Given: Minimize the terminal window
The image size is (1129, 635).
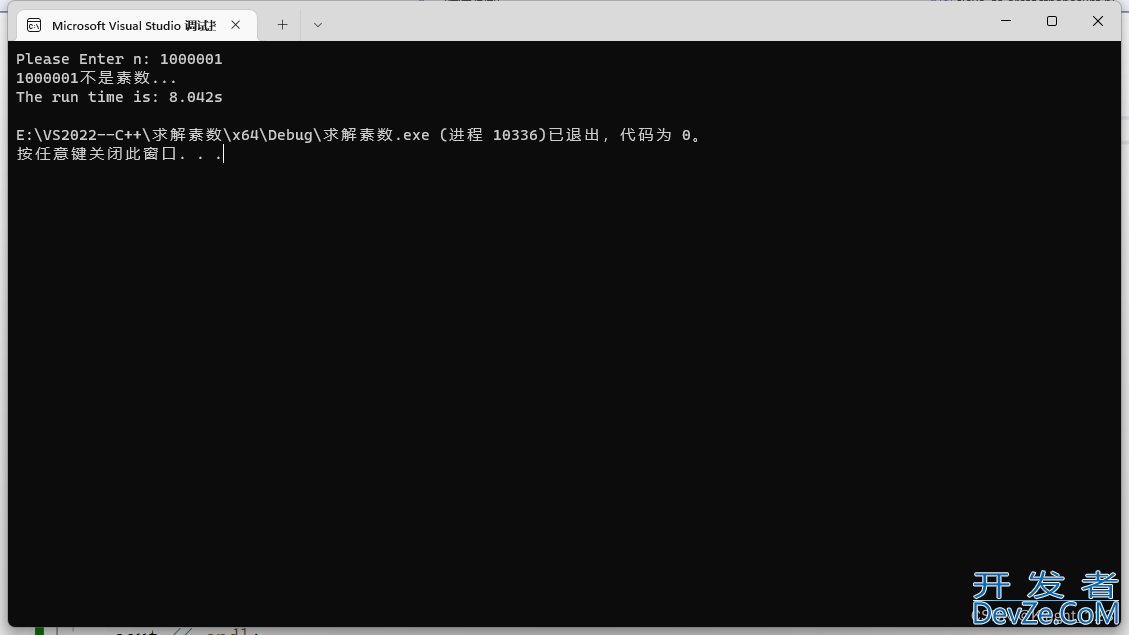Looking at the screenshot, I should coord(1006,21).
